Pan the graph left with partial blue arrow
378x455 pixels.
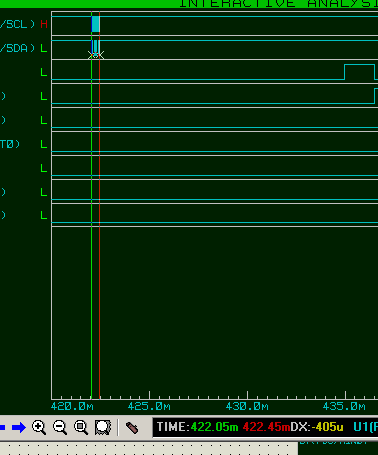(x=3, y=427)
